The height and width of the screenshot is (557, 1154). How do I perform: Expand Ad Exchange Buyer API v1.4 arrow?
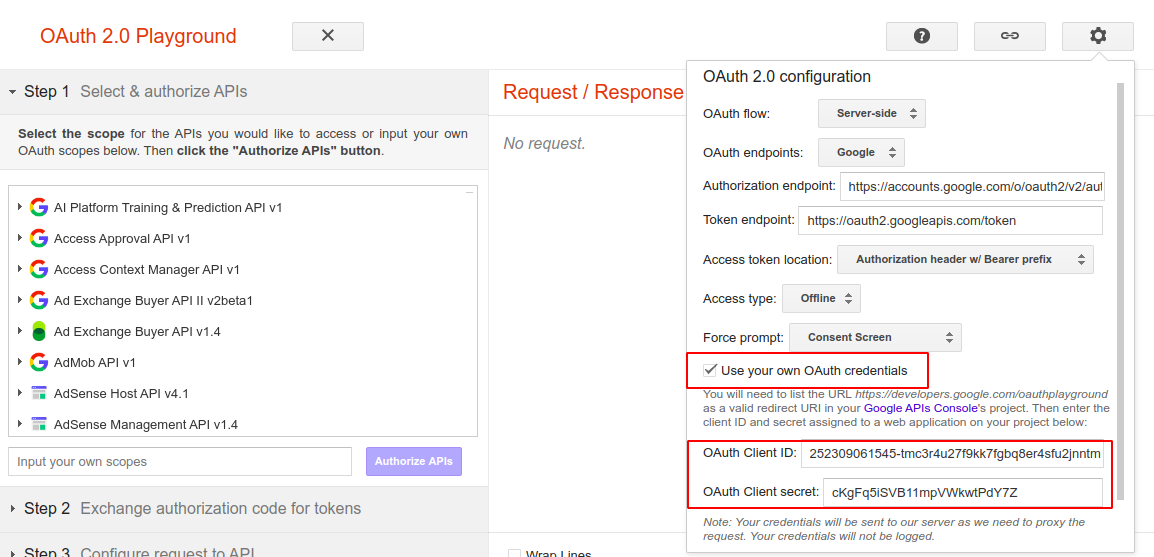coord(20,331)
